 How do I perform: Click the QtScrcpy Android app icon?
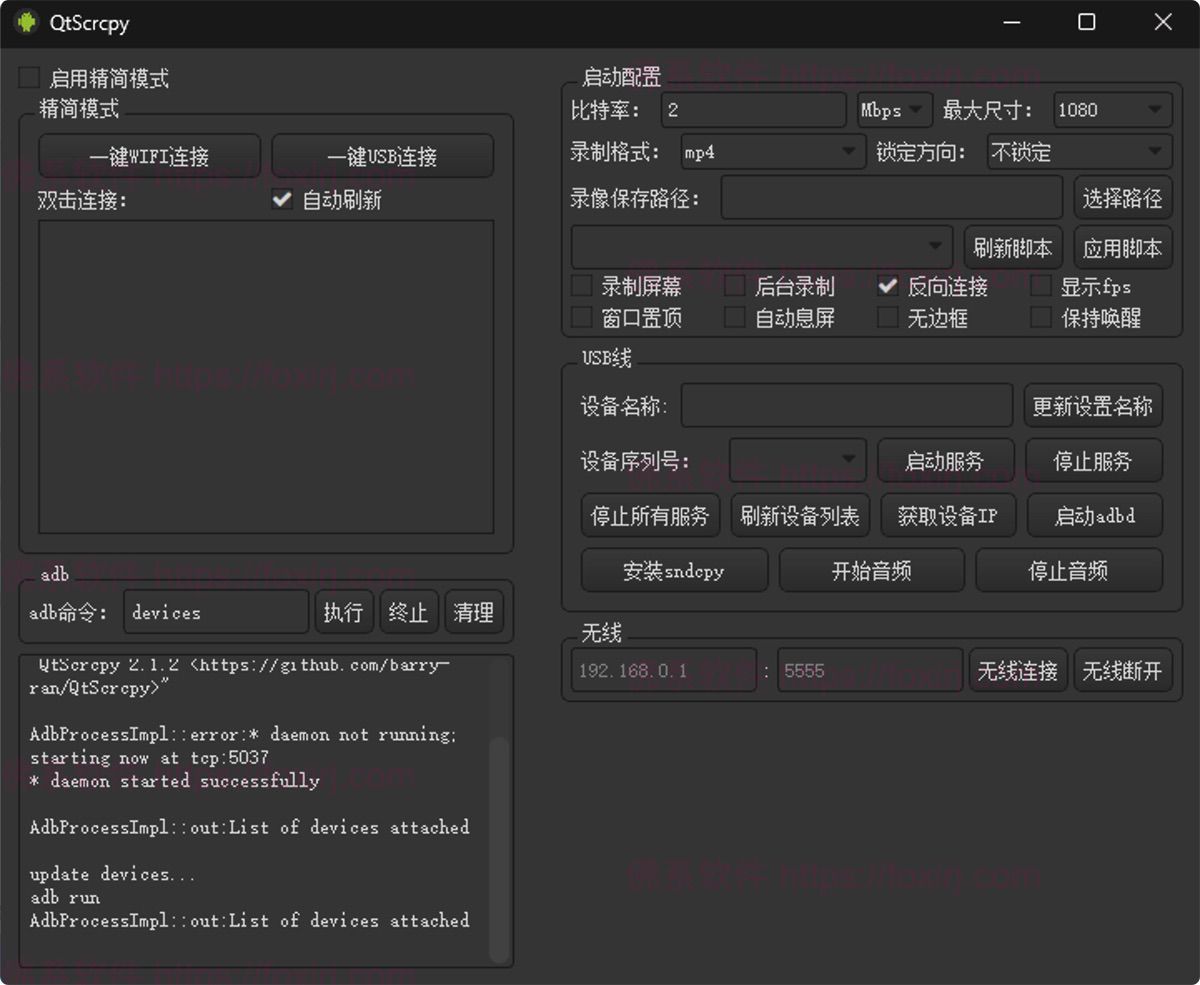(26, 22)
